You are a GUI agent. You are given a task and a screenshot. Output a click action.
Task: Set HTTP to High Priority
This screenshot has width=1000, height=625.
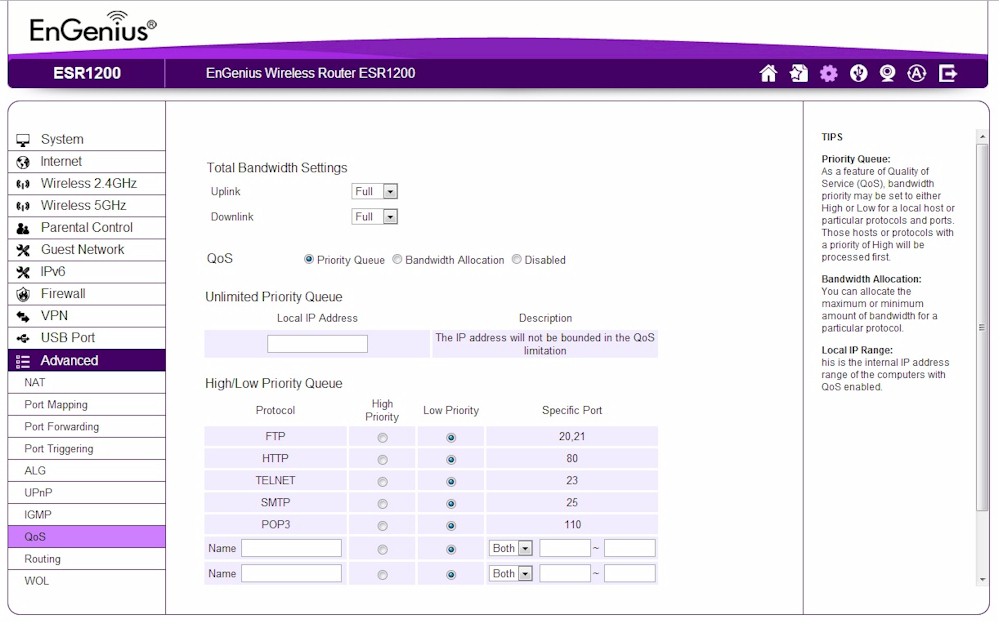(383, 460)
